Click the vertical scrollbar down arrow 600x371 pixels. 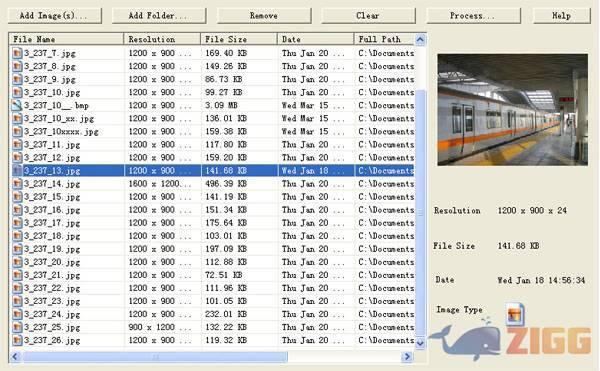420,342
